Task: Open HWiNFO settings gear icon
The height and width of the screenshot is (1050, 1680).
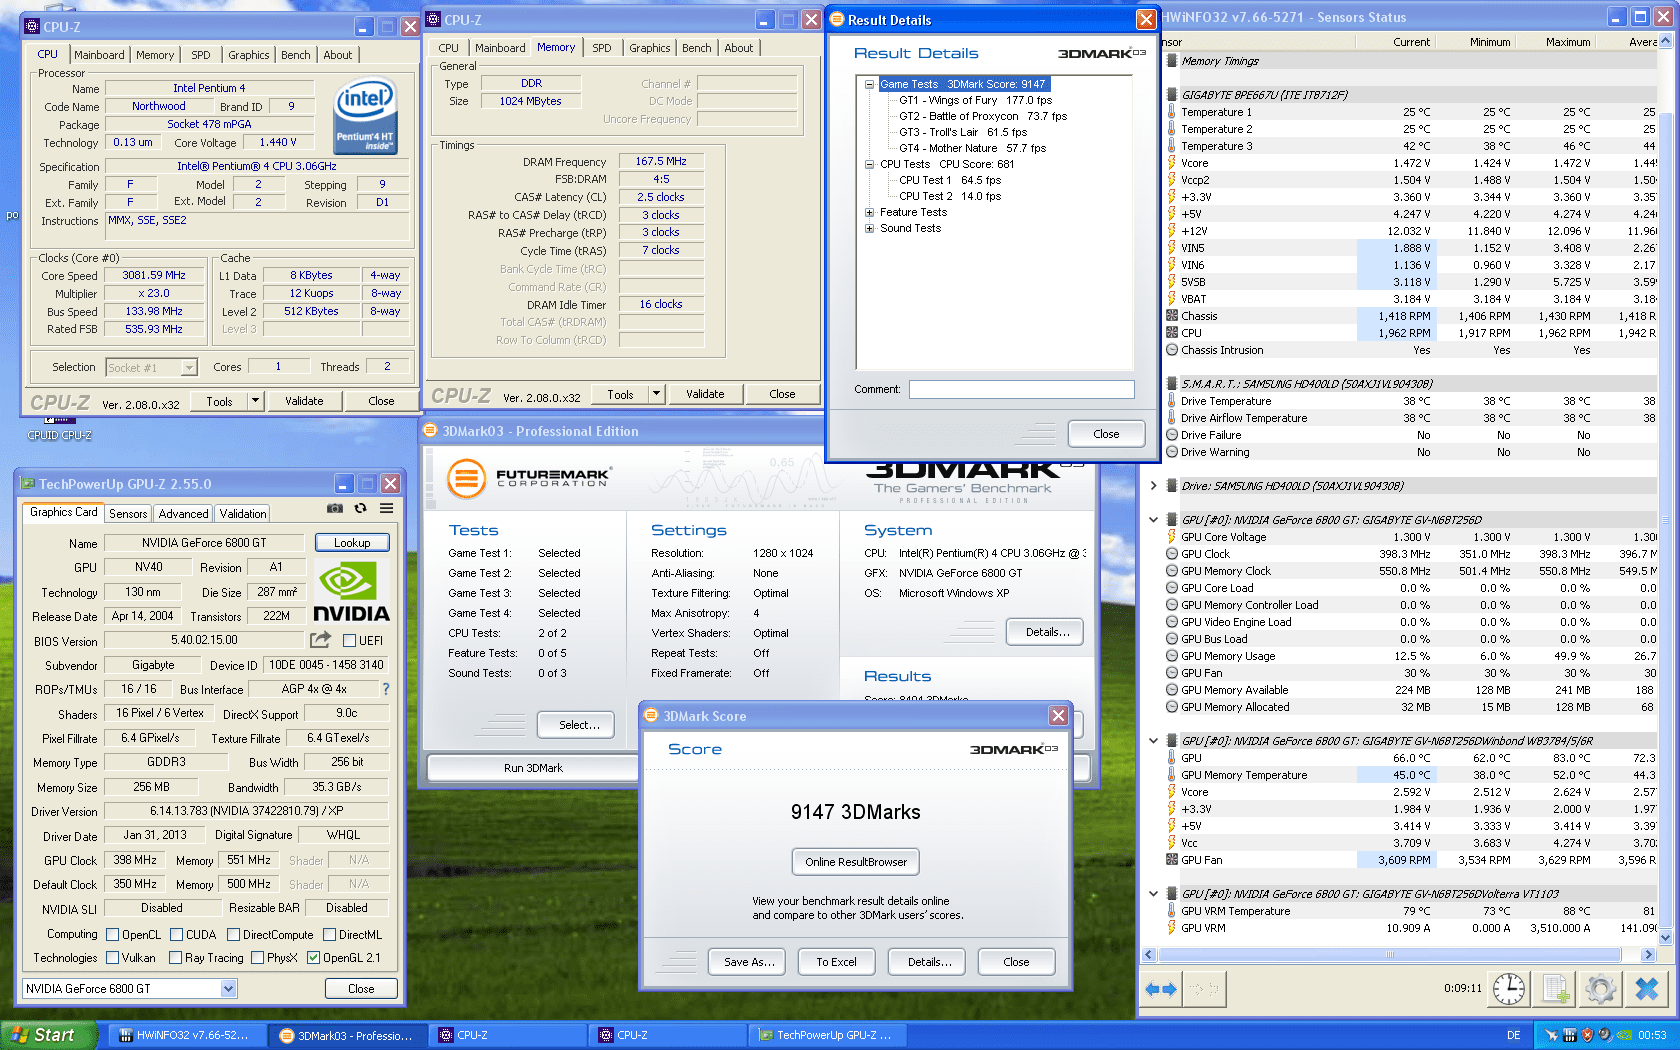Action: [1600, 989]
